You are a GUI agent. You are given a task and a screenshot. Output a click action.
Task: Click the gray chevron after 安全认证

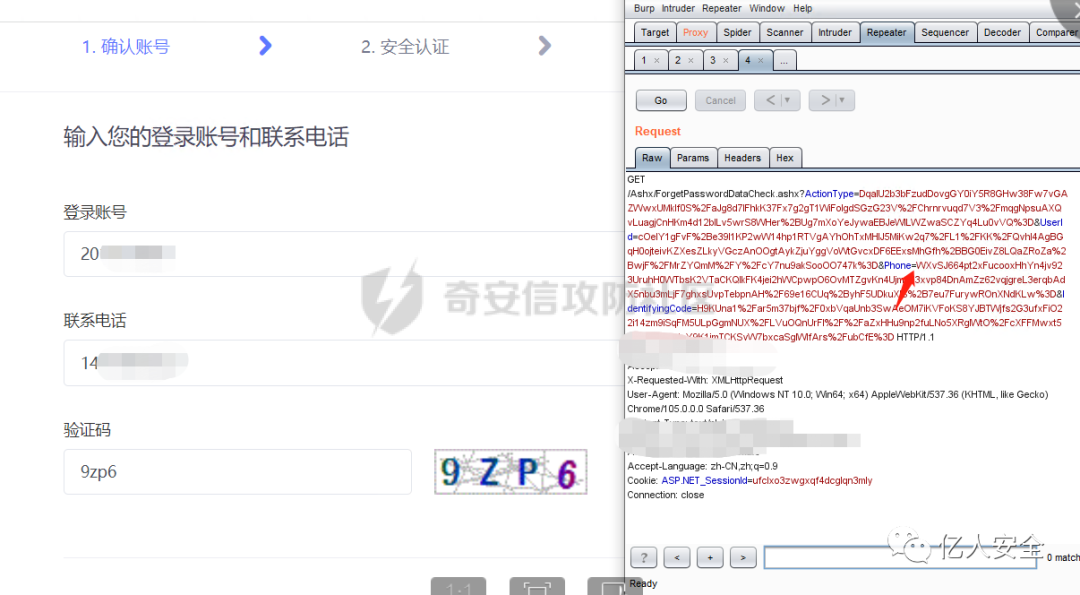coord(544,46)
